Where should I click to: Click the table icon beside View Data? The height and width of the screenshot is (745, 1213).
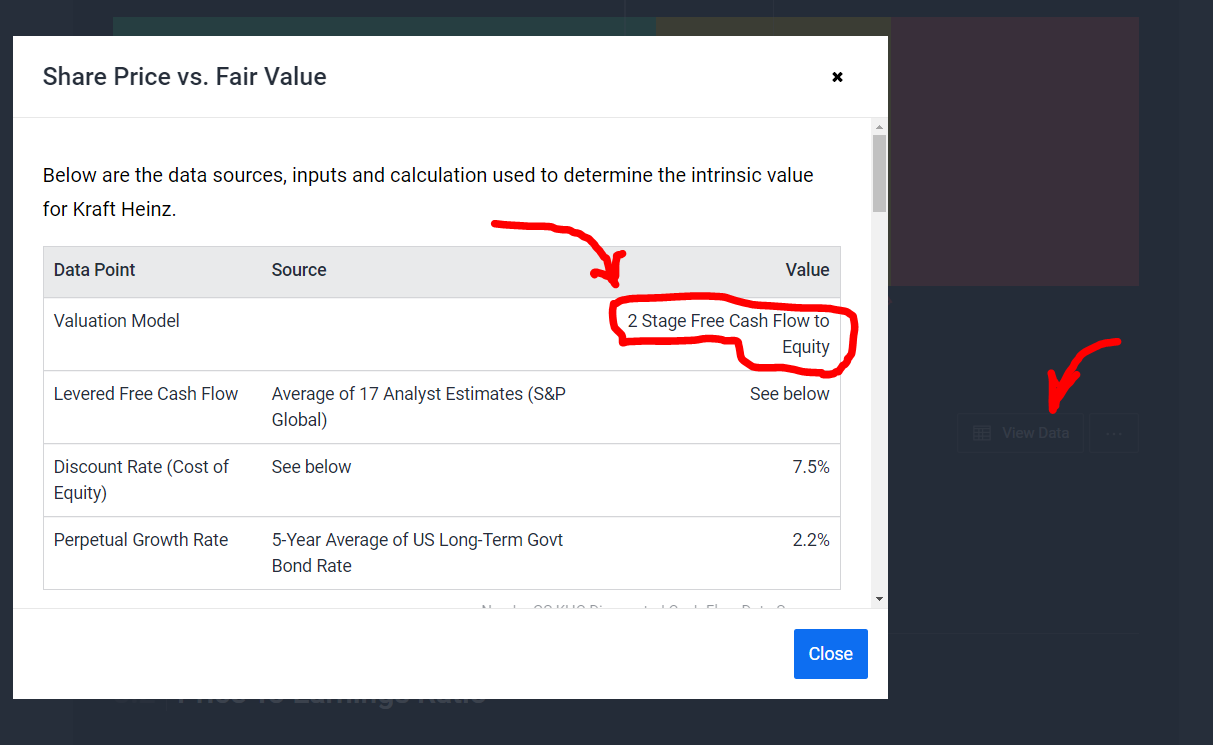982,433
